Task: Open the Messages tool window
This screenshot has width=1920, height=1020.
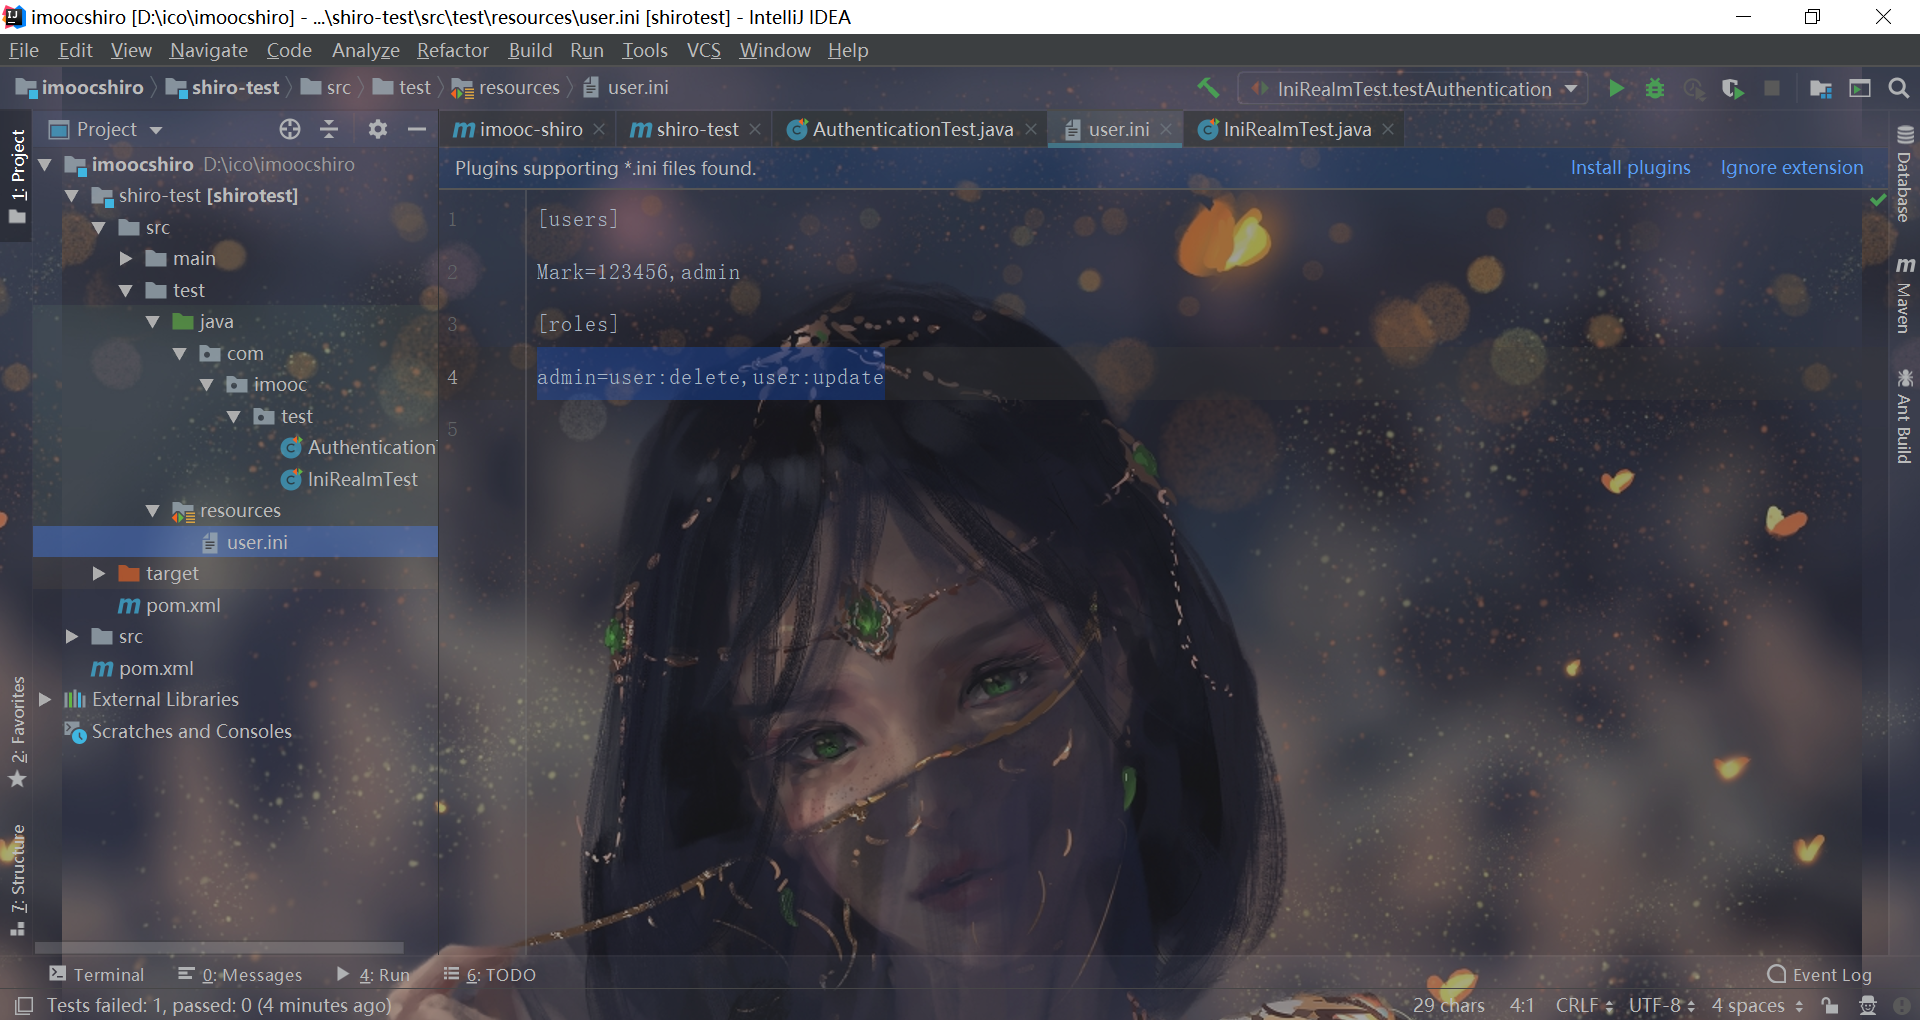Action: click(x=240, y=974)
